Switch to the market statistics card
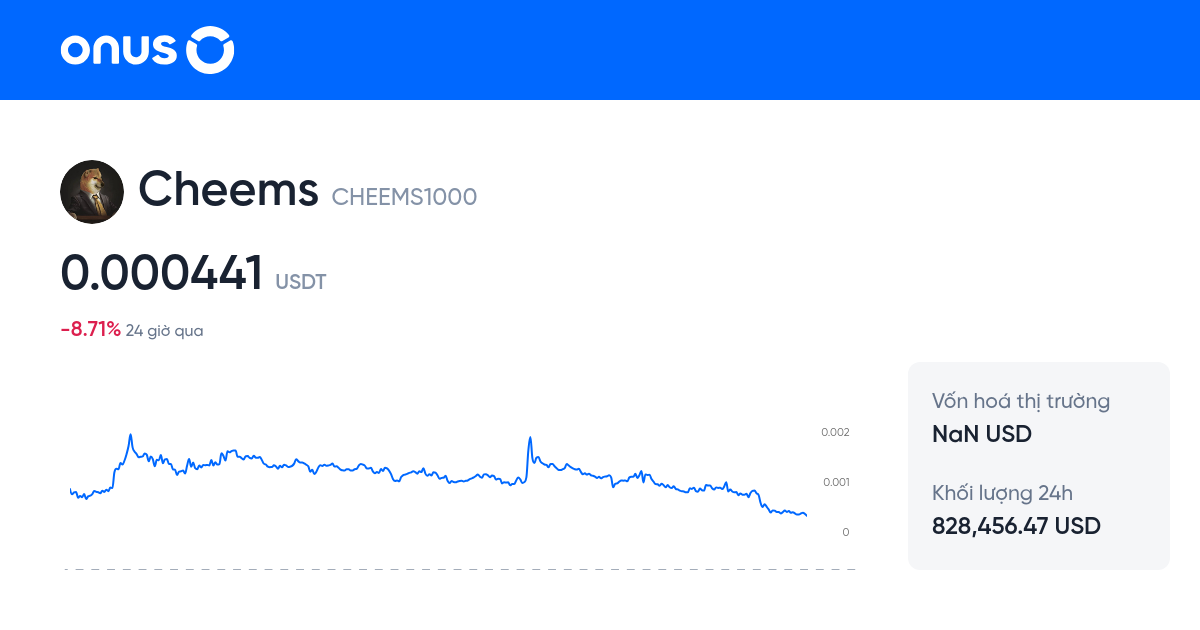Screen dimensions: 1200x630 click(1038, 465)
